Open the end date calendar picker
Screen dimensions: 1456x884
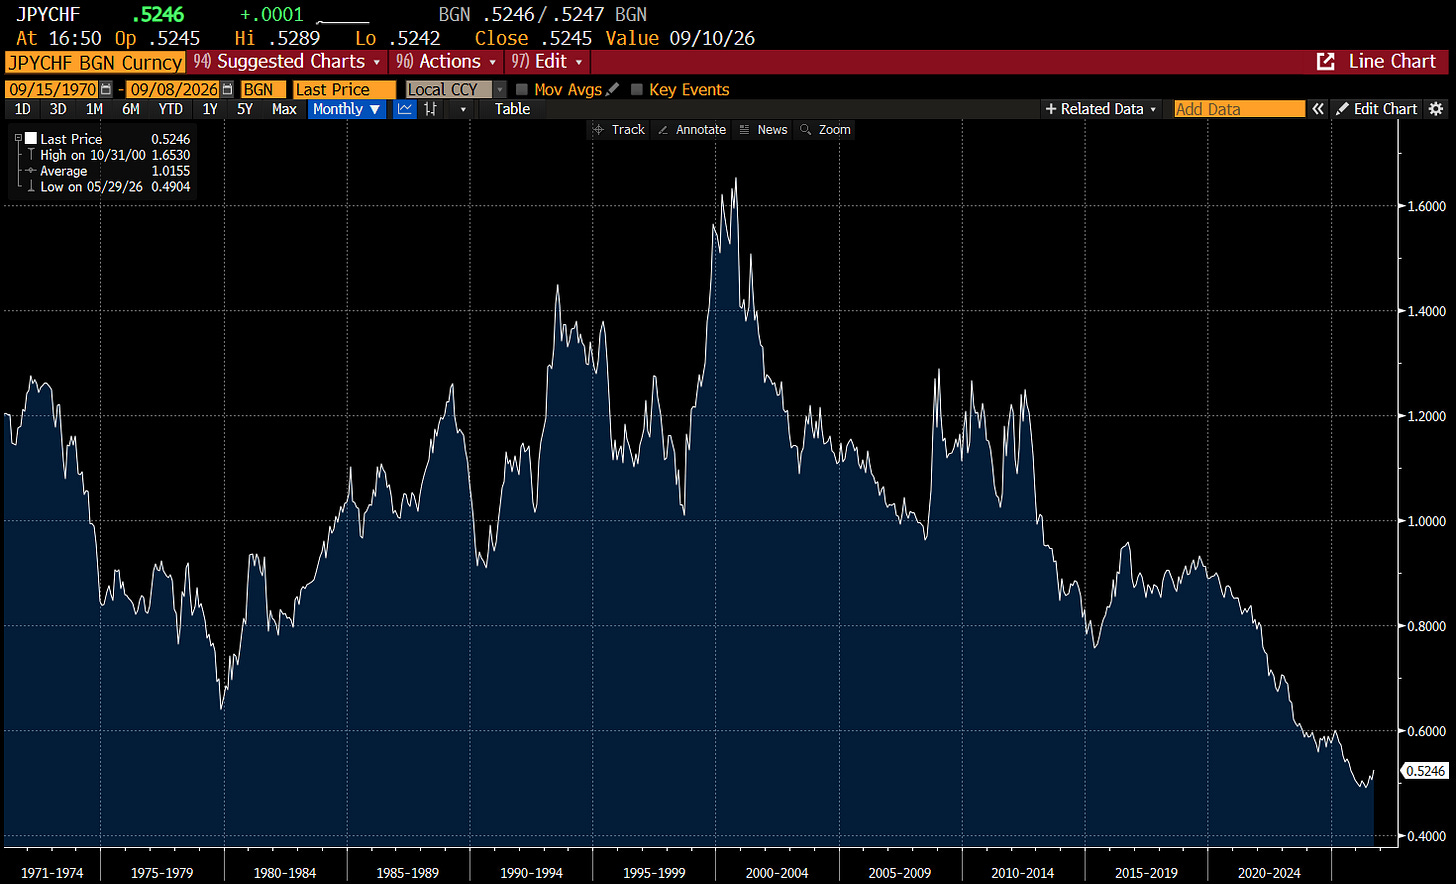click(227, 89)
